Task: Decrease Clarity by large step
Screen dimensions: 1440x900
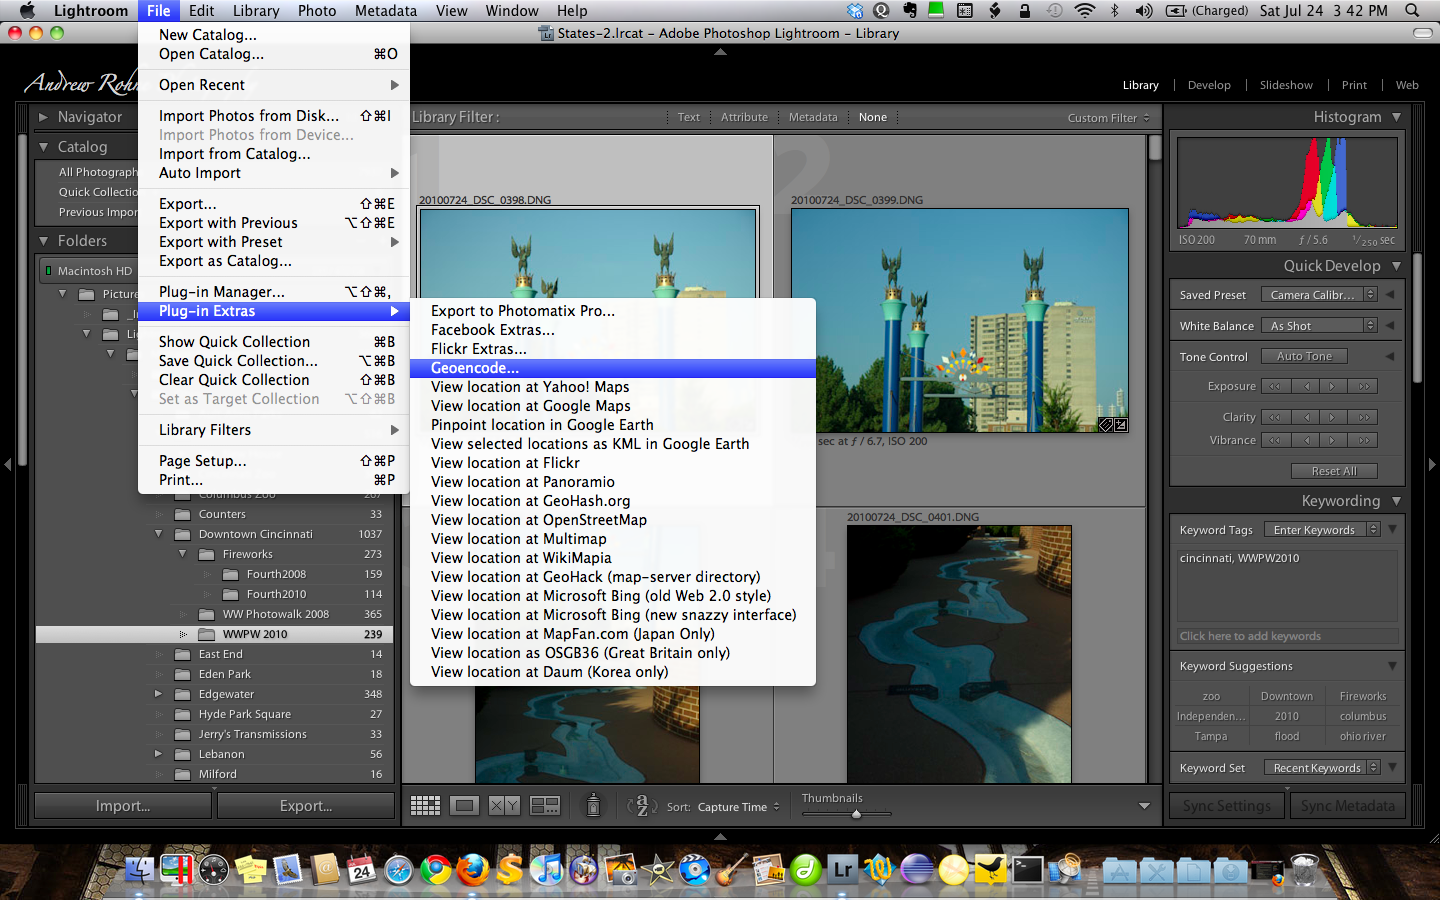Action: [x=1274, y=417]
